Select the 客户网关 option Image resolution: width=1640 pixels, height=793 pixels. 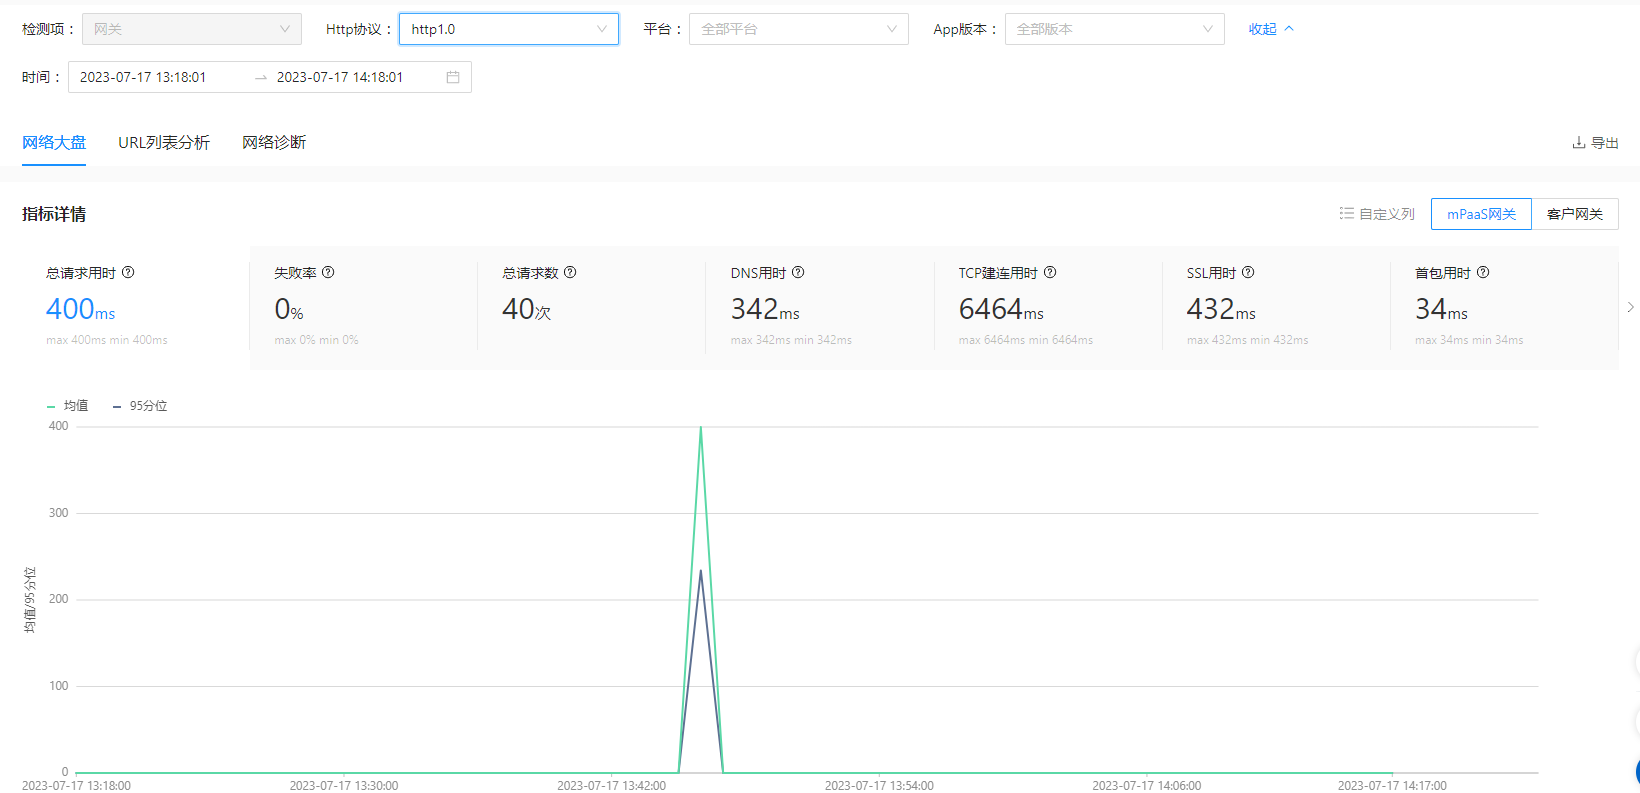1575,214
